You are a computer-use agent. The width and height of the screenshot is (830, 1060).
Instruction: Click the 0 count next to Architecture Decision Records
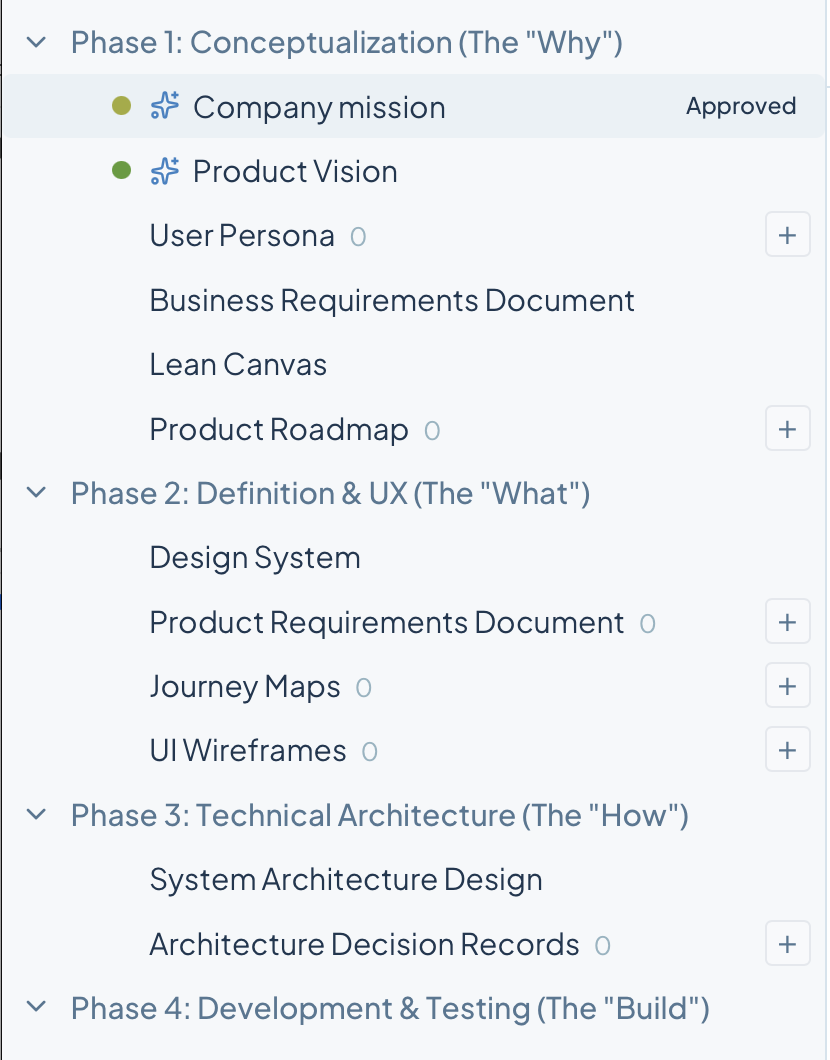point(602,945)
